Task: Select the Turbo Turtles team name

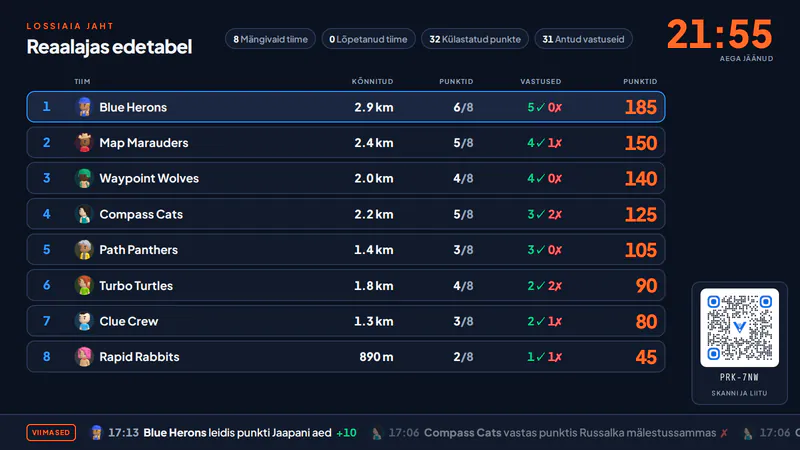Action: (136, 286)
